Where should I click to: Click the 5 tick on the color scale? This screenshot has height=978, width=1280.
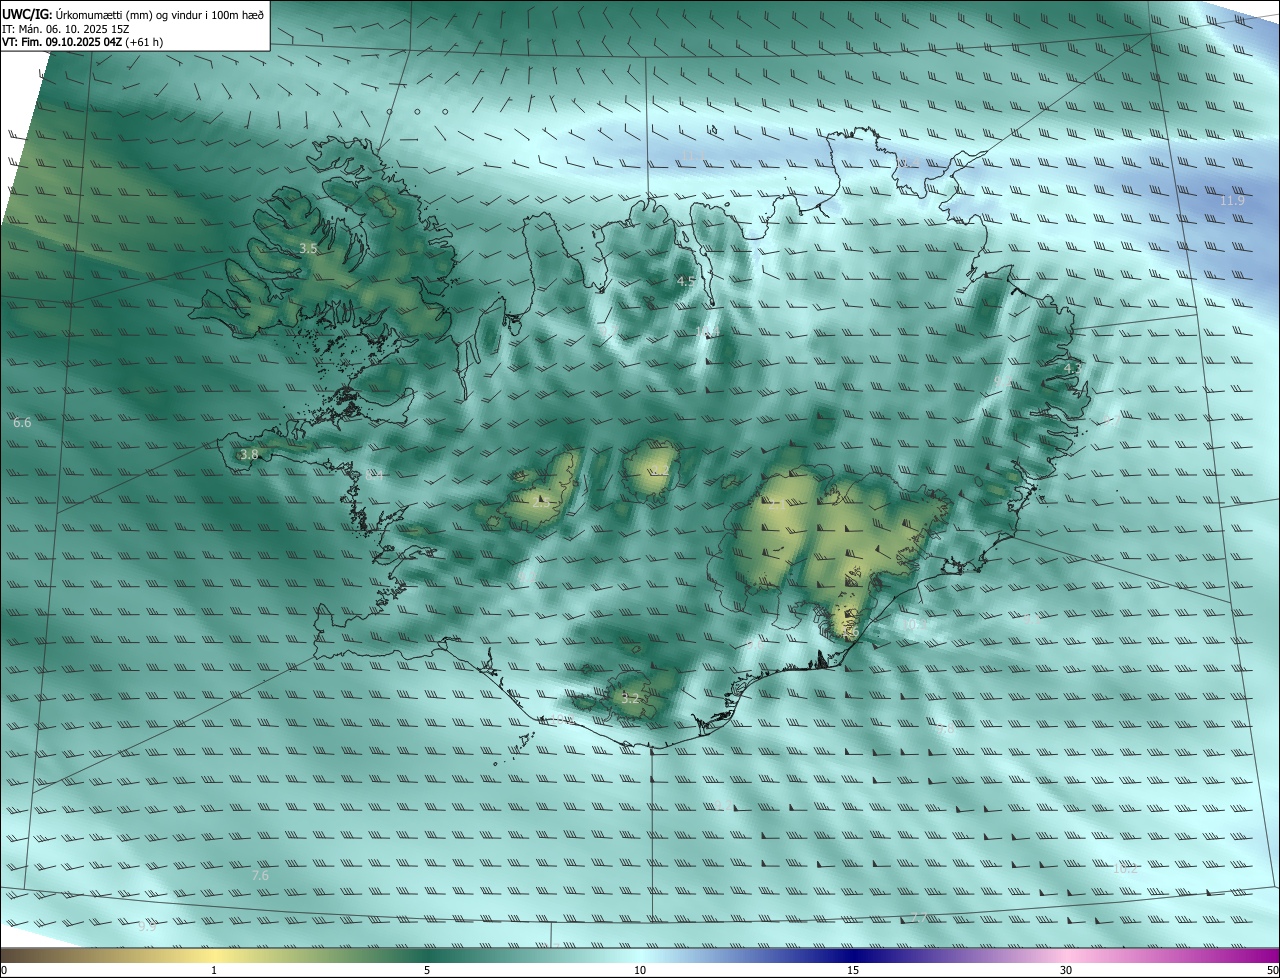(x=427, y=970)
